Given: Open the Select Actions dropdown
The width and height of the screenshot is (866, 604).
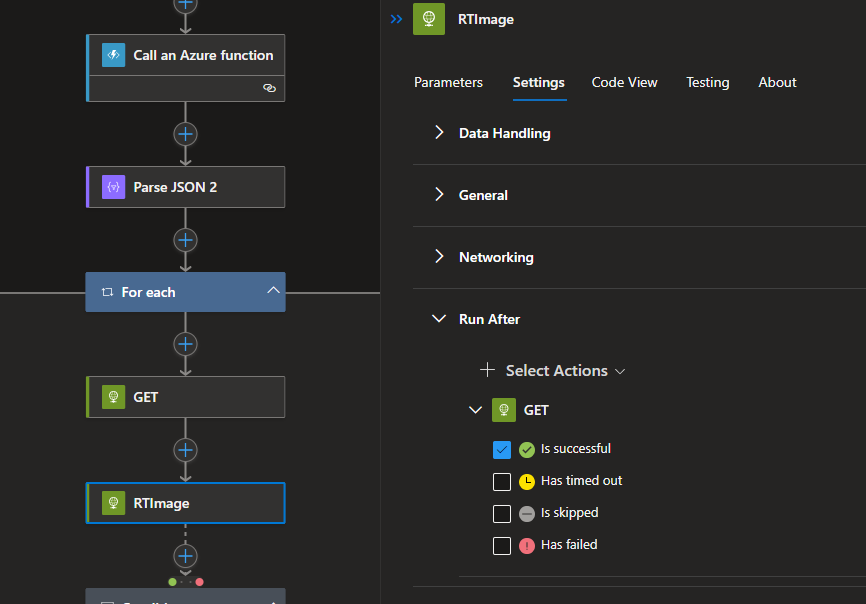Looking at the screenshot, I should pyautogui.click(x=556, y=370).
